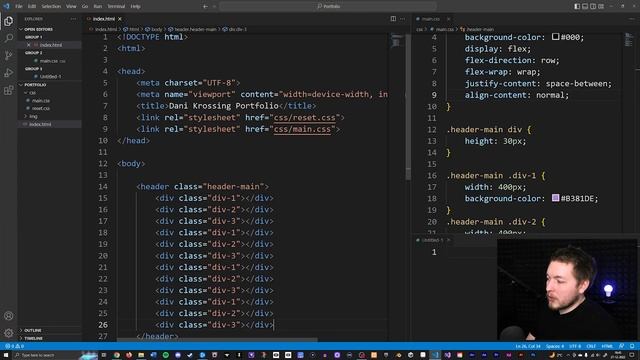Open errors and warnings in status bar

click(15, 346)
